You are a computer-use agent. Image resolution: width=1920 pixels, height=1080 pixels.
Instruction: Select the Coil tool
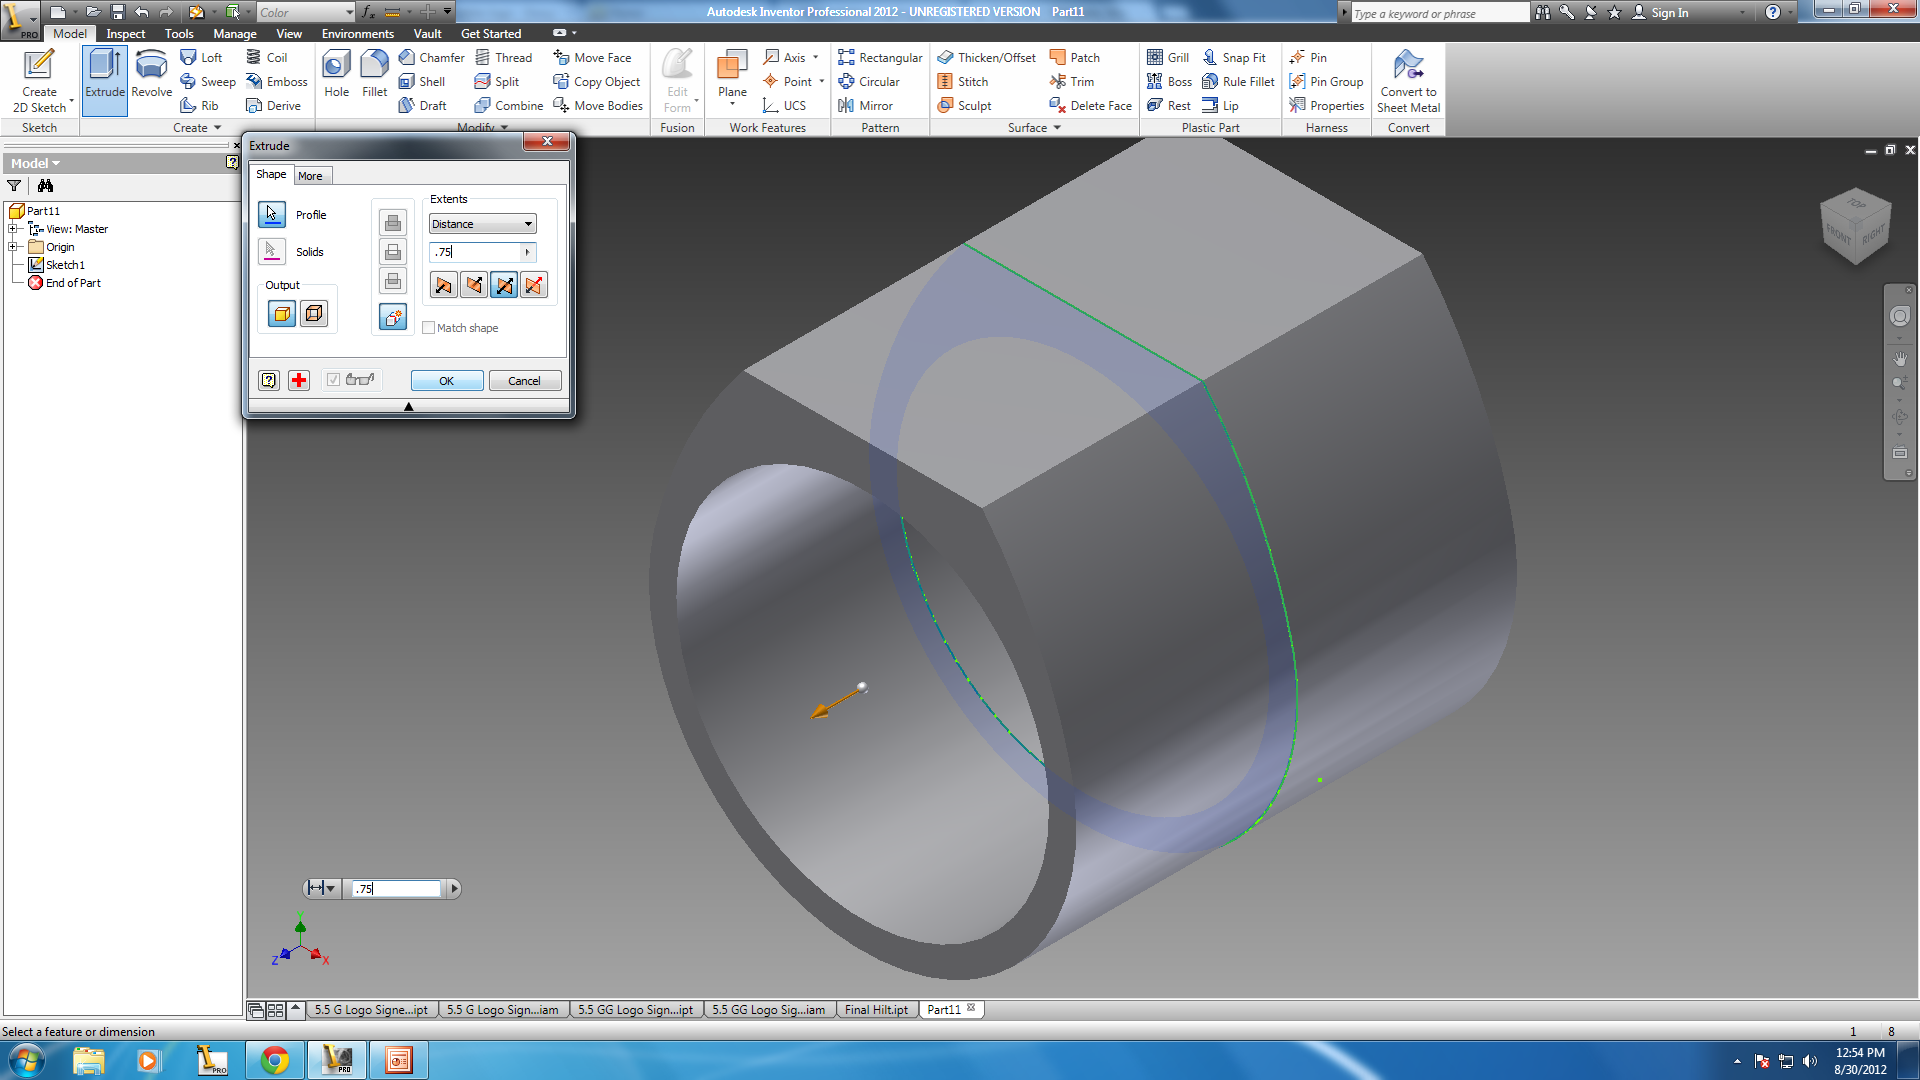[x=267, y=57]
